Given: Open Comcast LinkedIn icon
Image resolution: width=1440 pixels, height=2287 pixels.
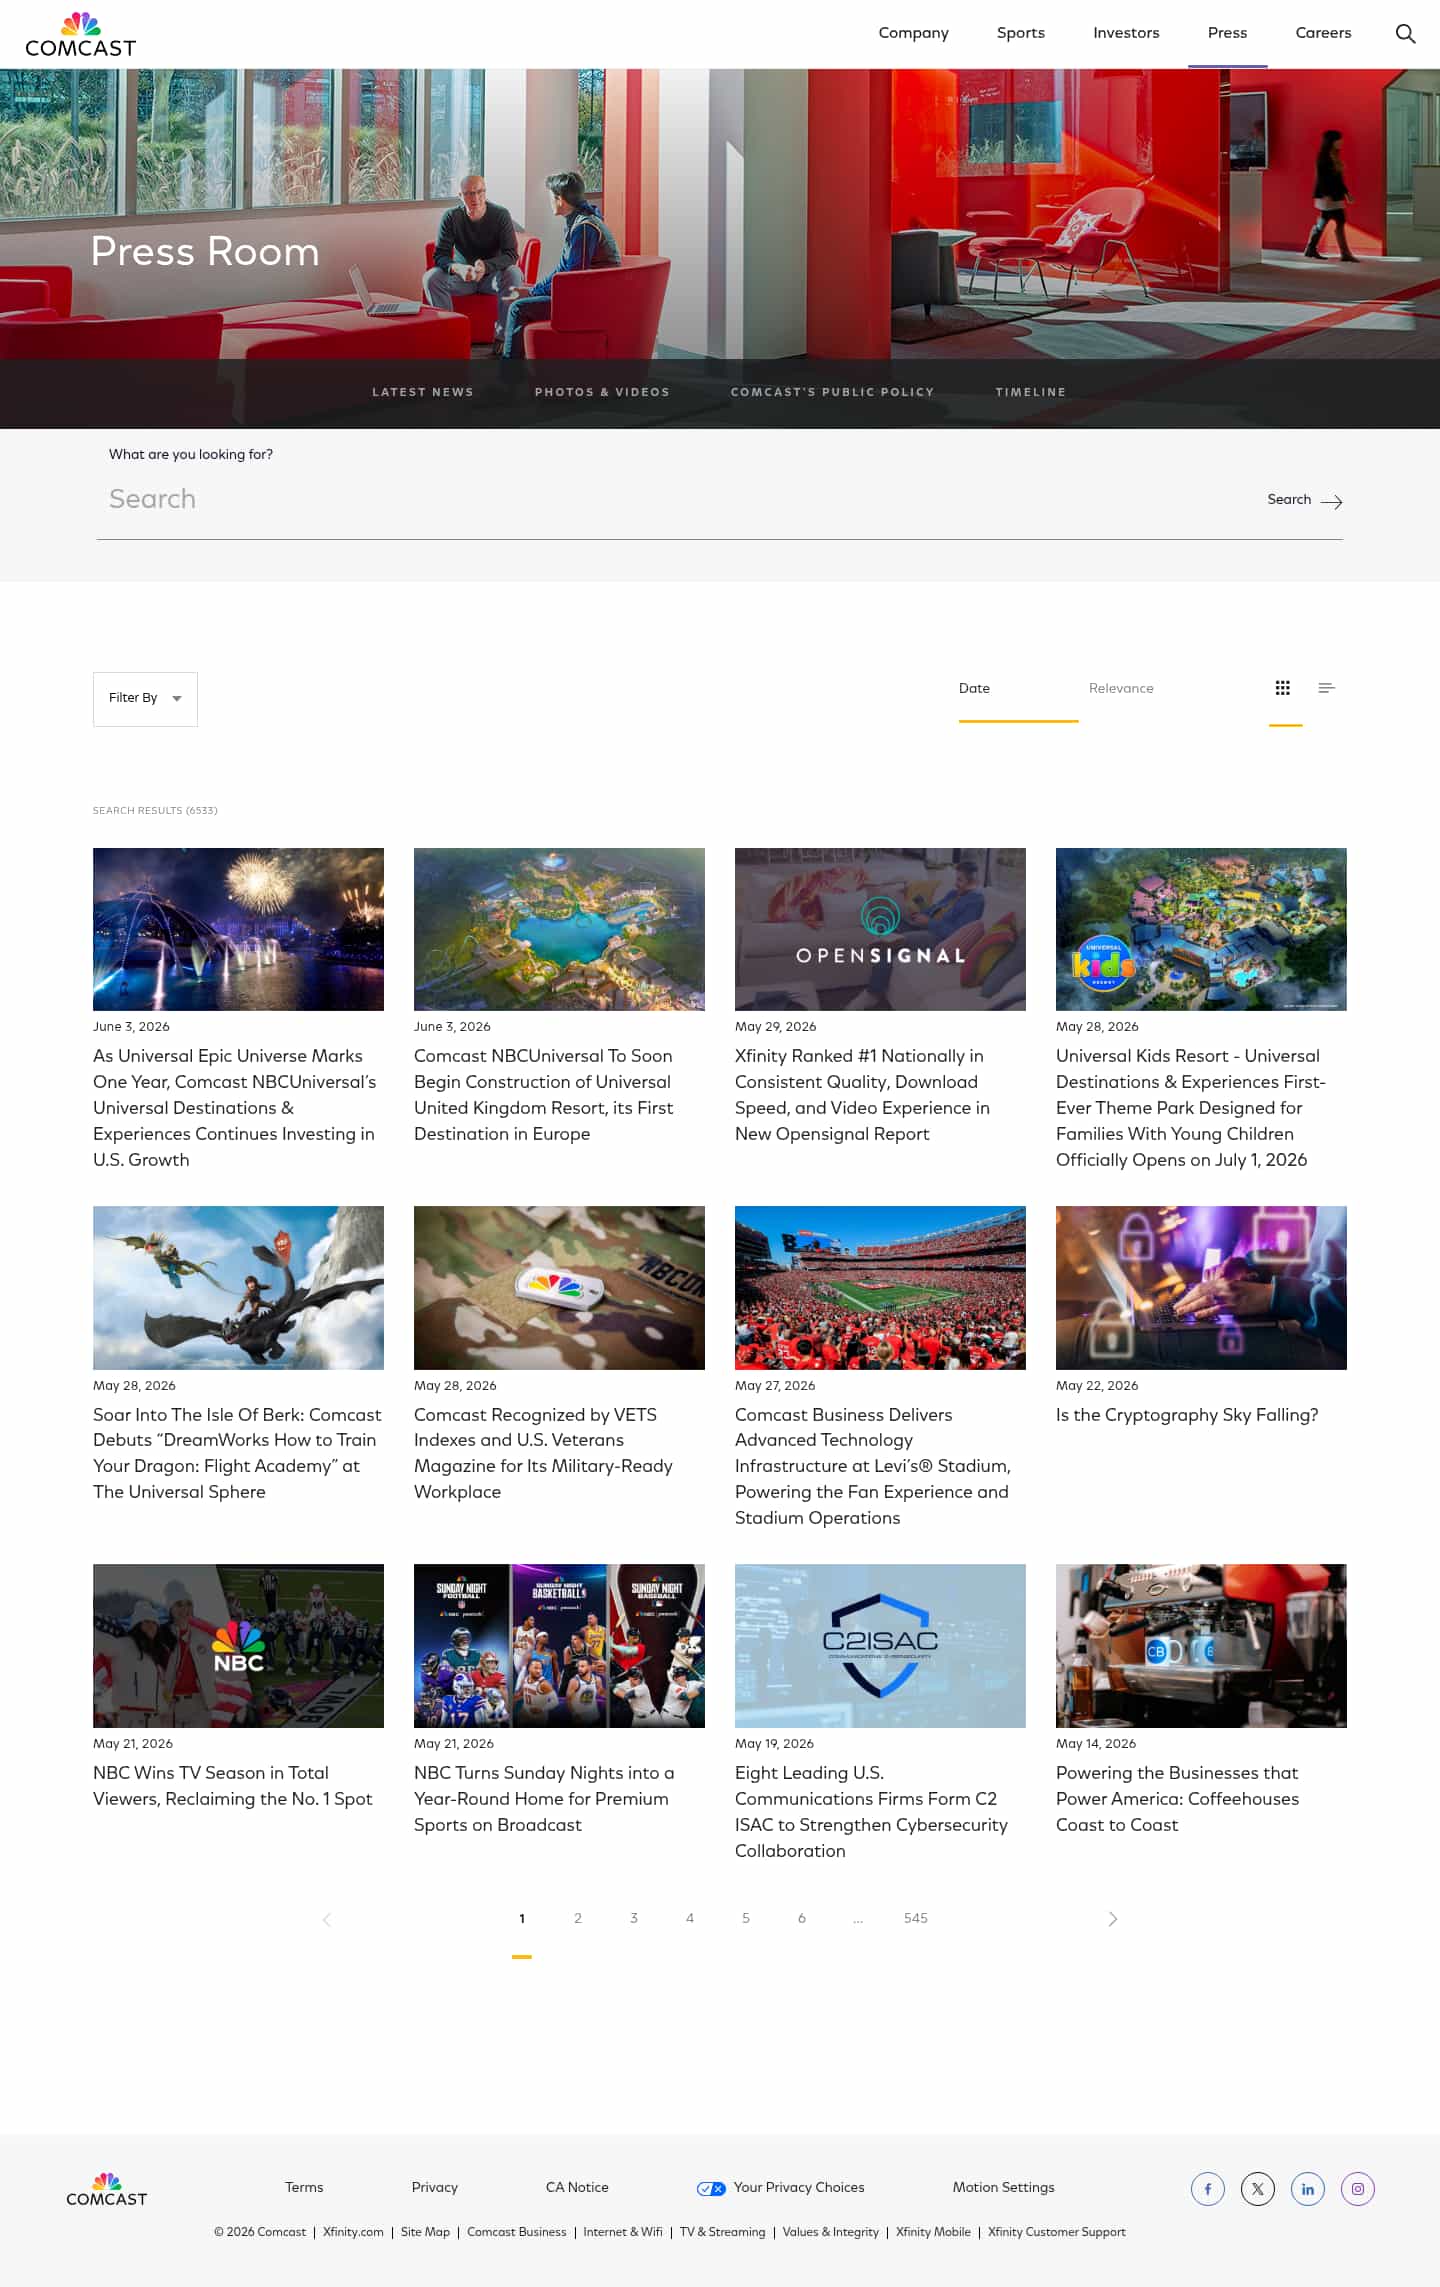Looking at the screenshot, I should point(1308,2189).
